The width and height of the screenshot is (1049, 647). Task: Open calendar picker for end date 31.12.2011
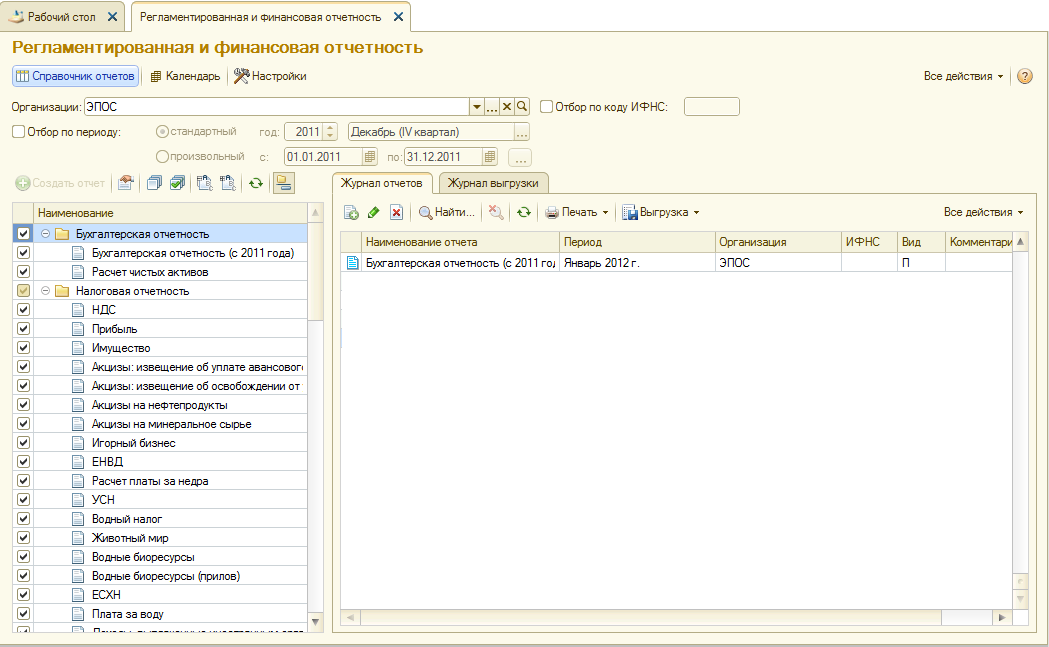pos(490,157)
